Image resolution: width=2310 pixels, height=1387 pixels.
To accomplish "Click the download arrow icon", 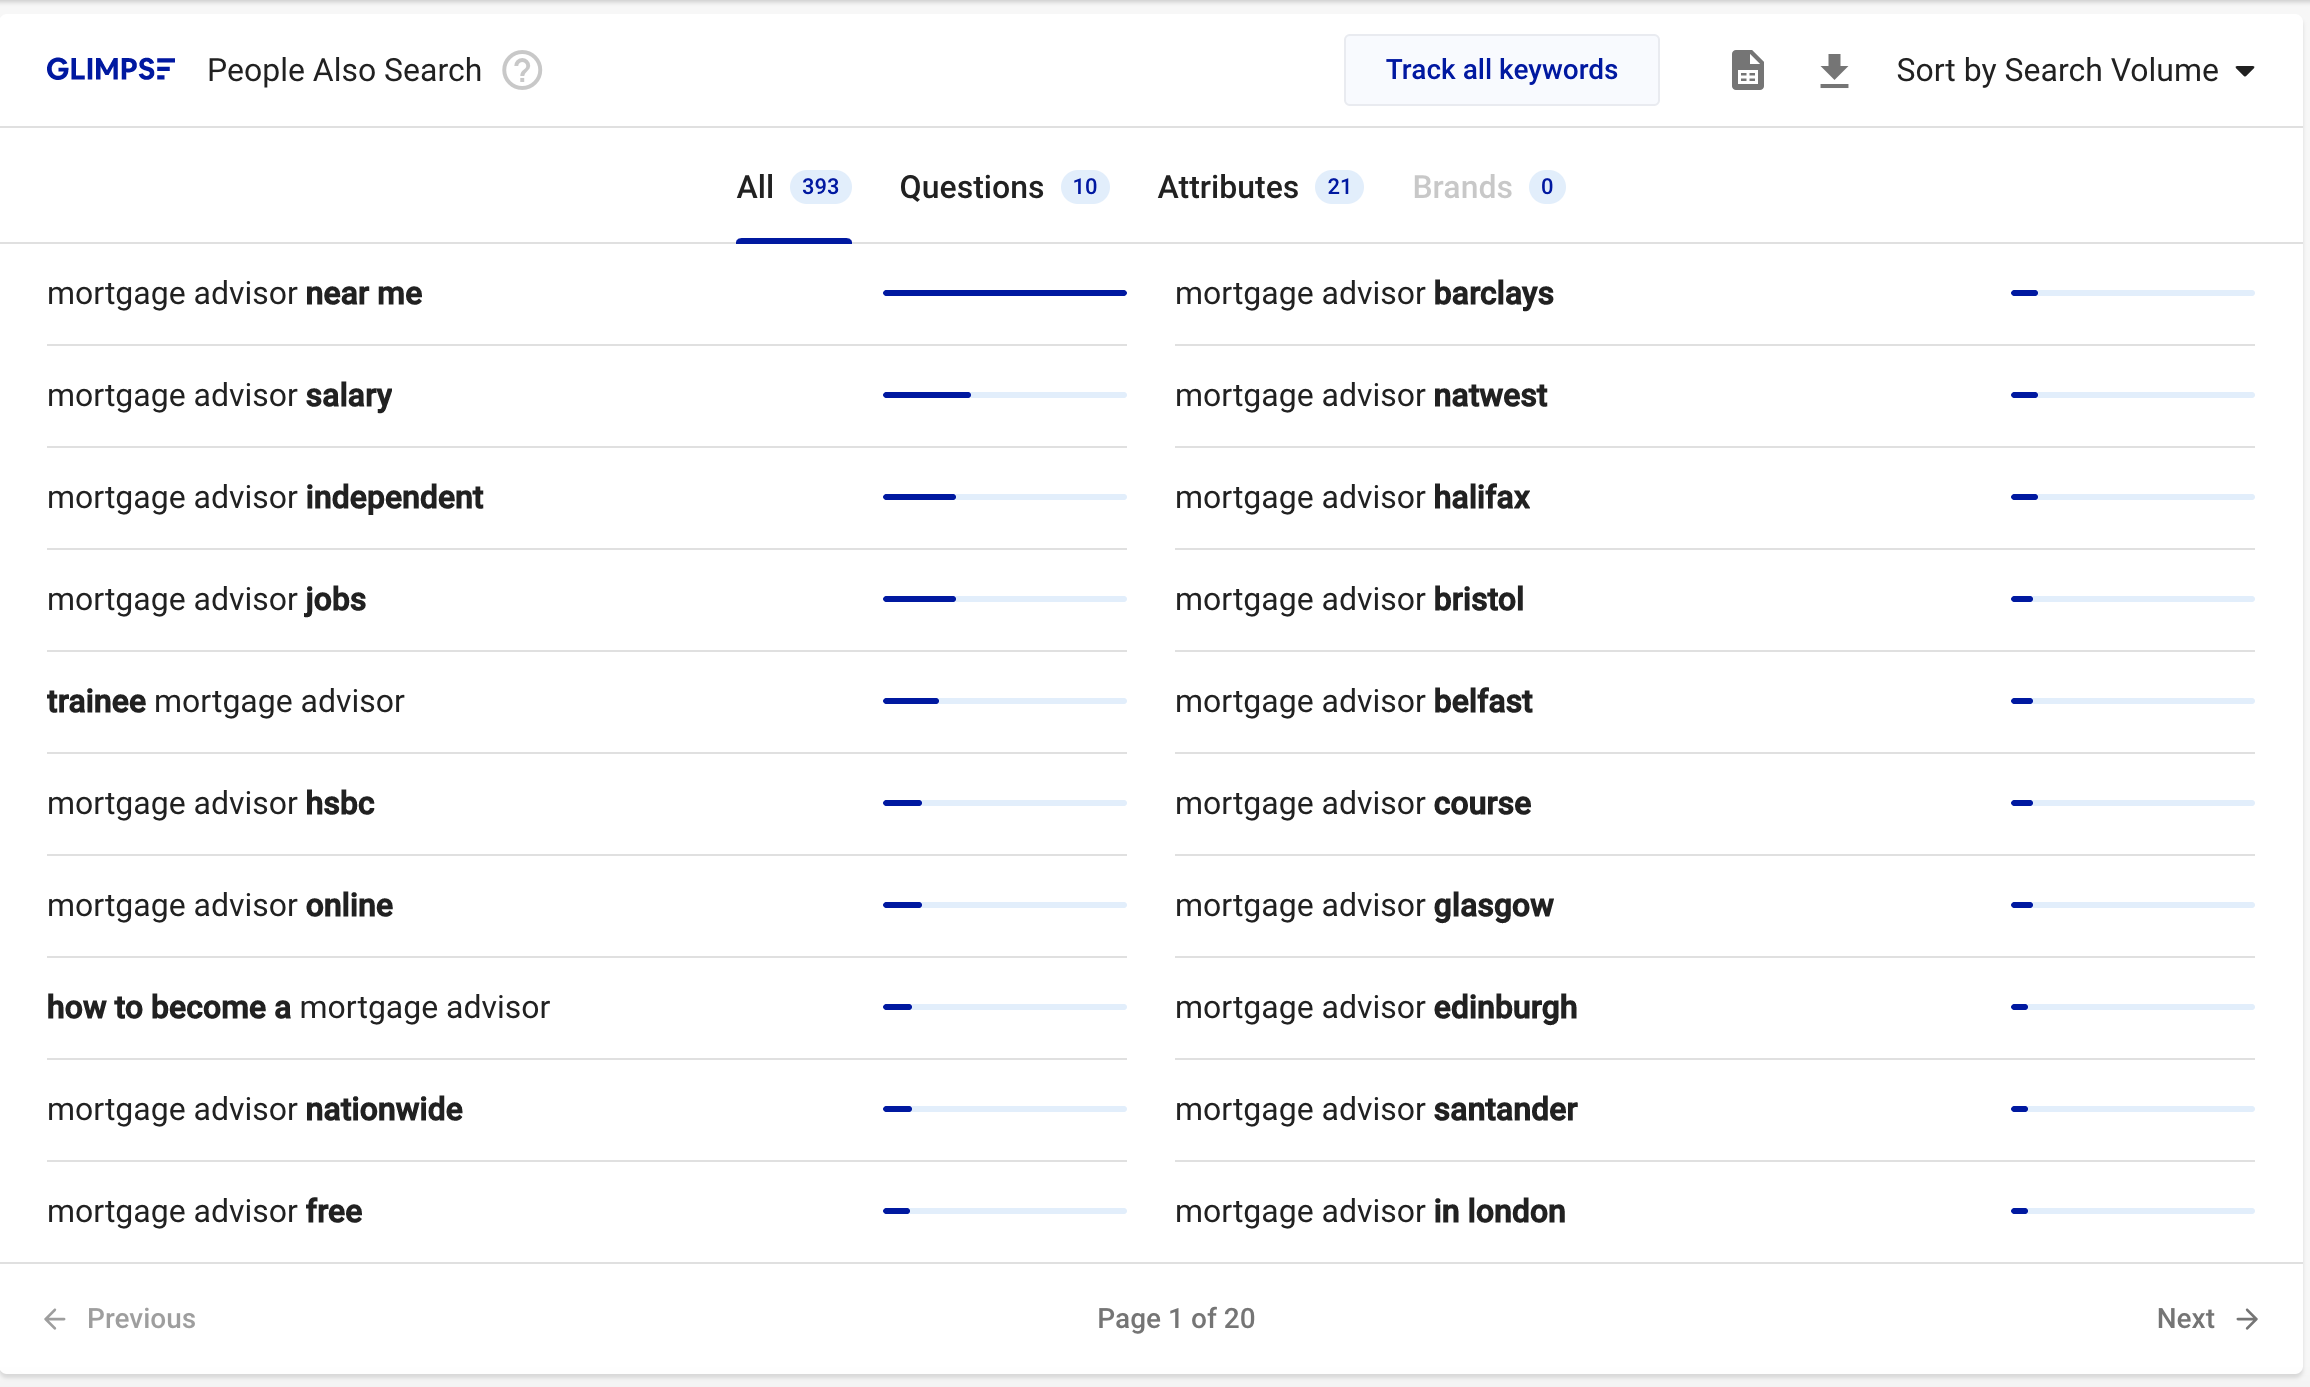I will (1833, 70).
